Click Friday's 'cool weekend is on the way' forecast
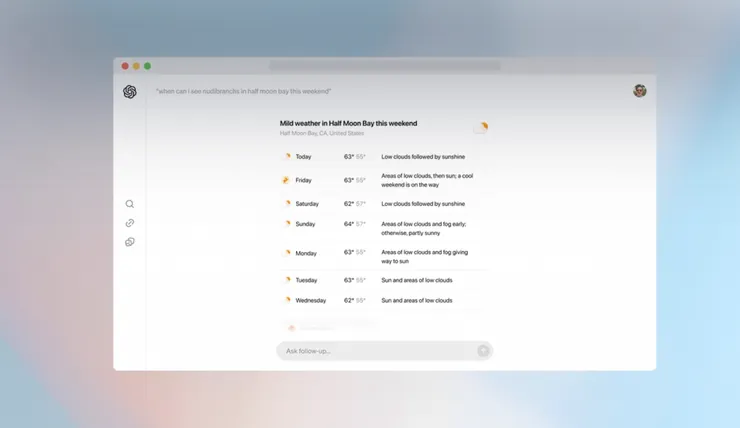Image resolution: width=740 pixels, height=428 pixels. [427, 180]
